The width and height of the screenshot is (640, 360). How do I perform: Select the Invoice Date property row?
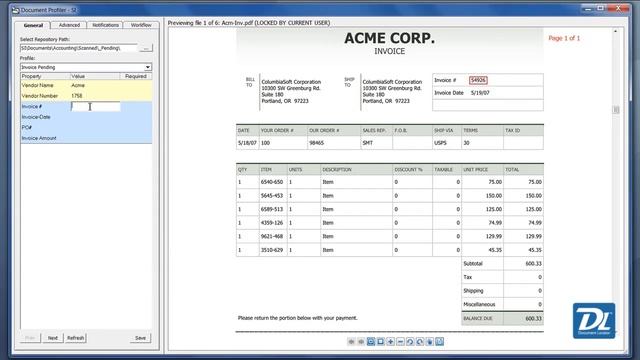86,117
